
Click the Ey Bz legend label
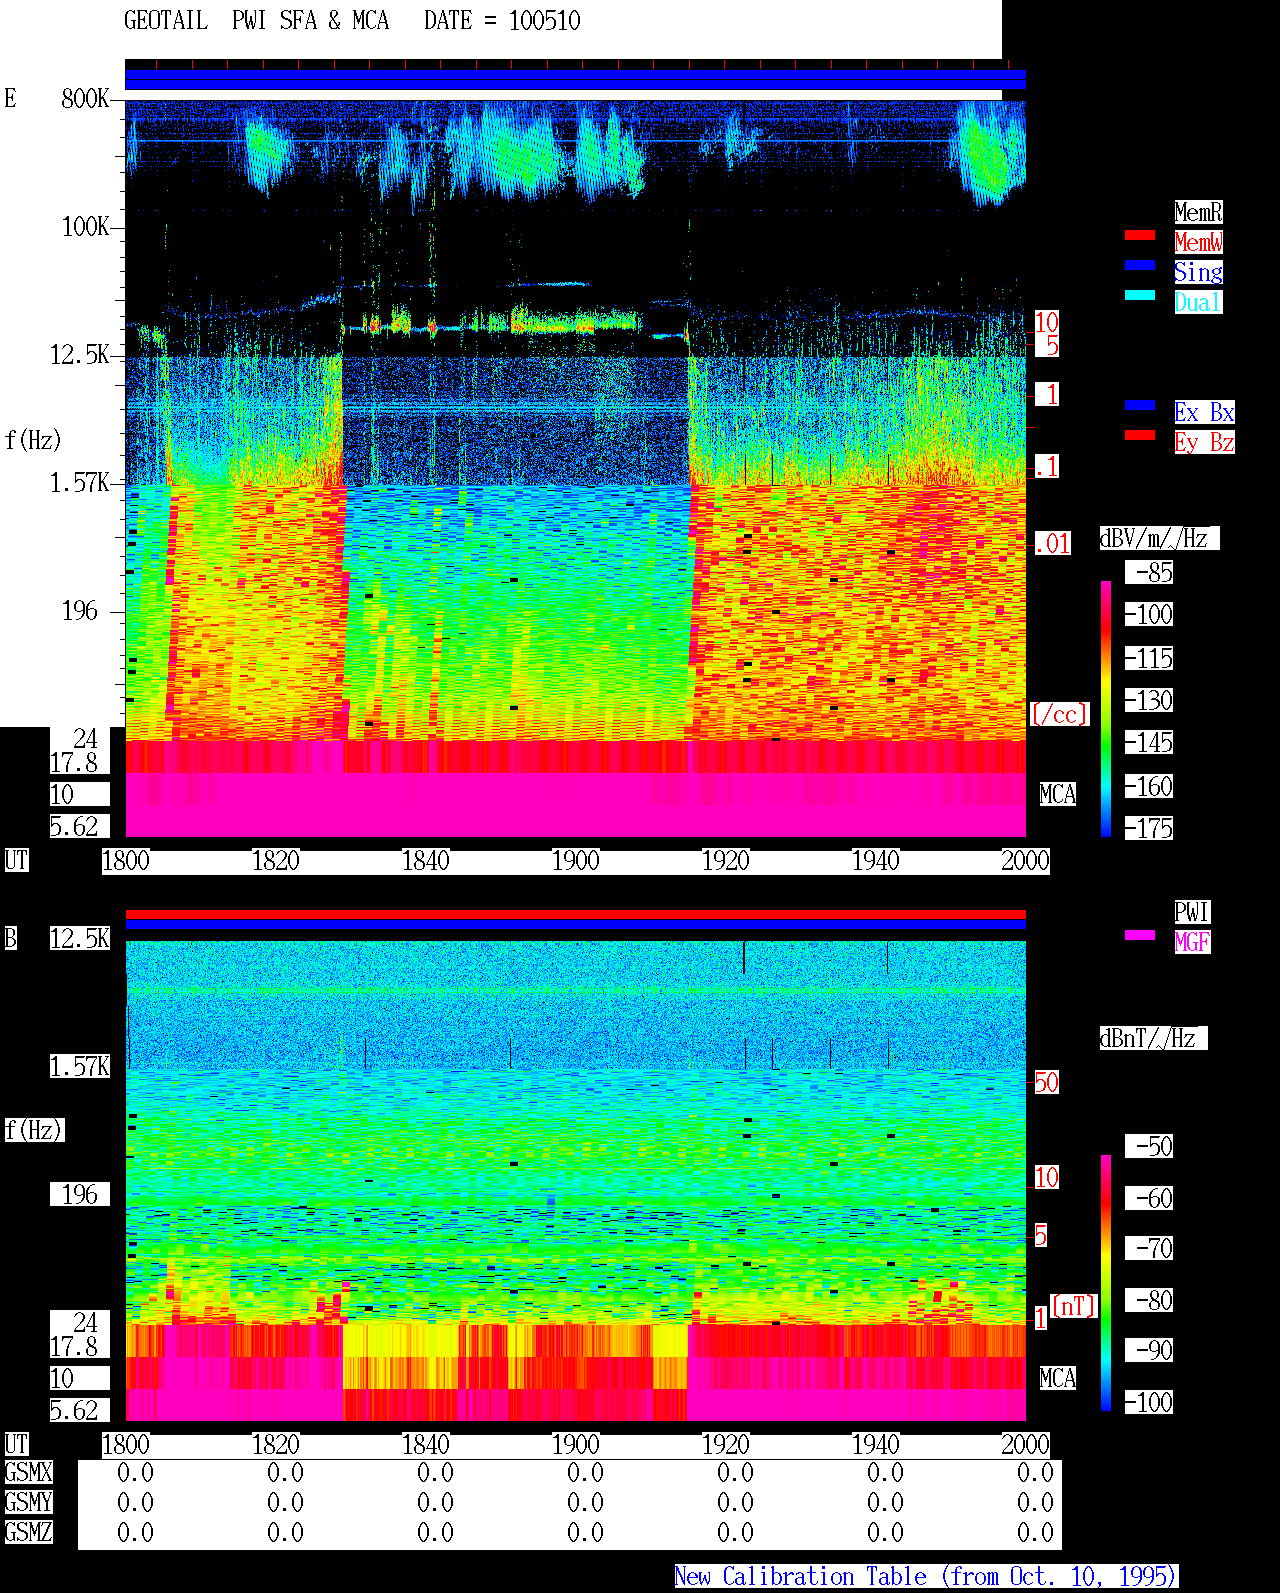pos(1204,442)
